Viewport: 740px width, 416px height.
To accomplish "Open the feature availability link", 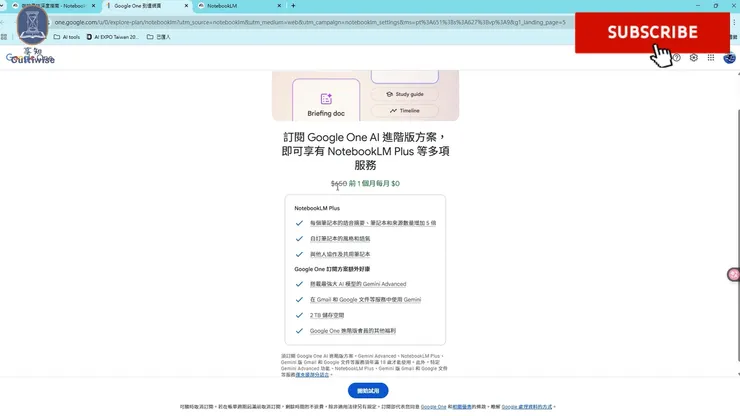I will coord(312,374).
